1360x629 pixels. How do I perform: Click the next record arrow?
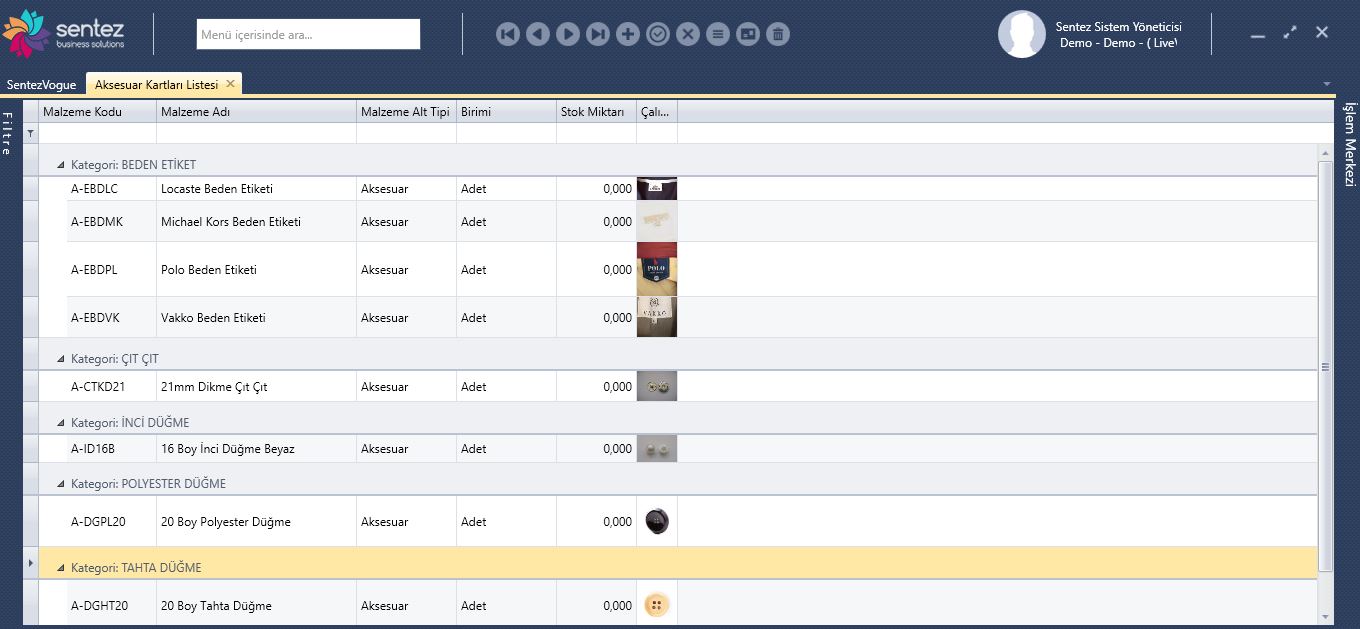[x=567, y=35]
